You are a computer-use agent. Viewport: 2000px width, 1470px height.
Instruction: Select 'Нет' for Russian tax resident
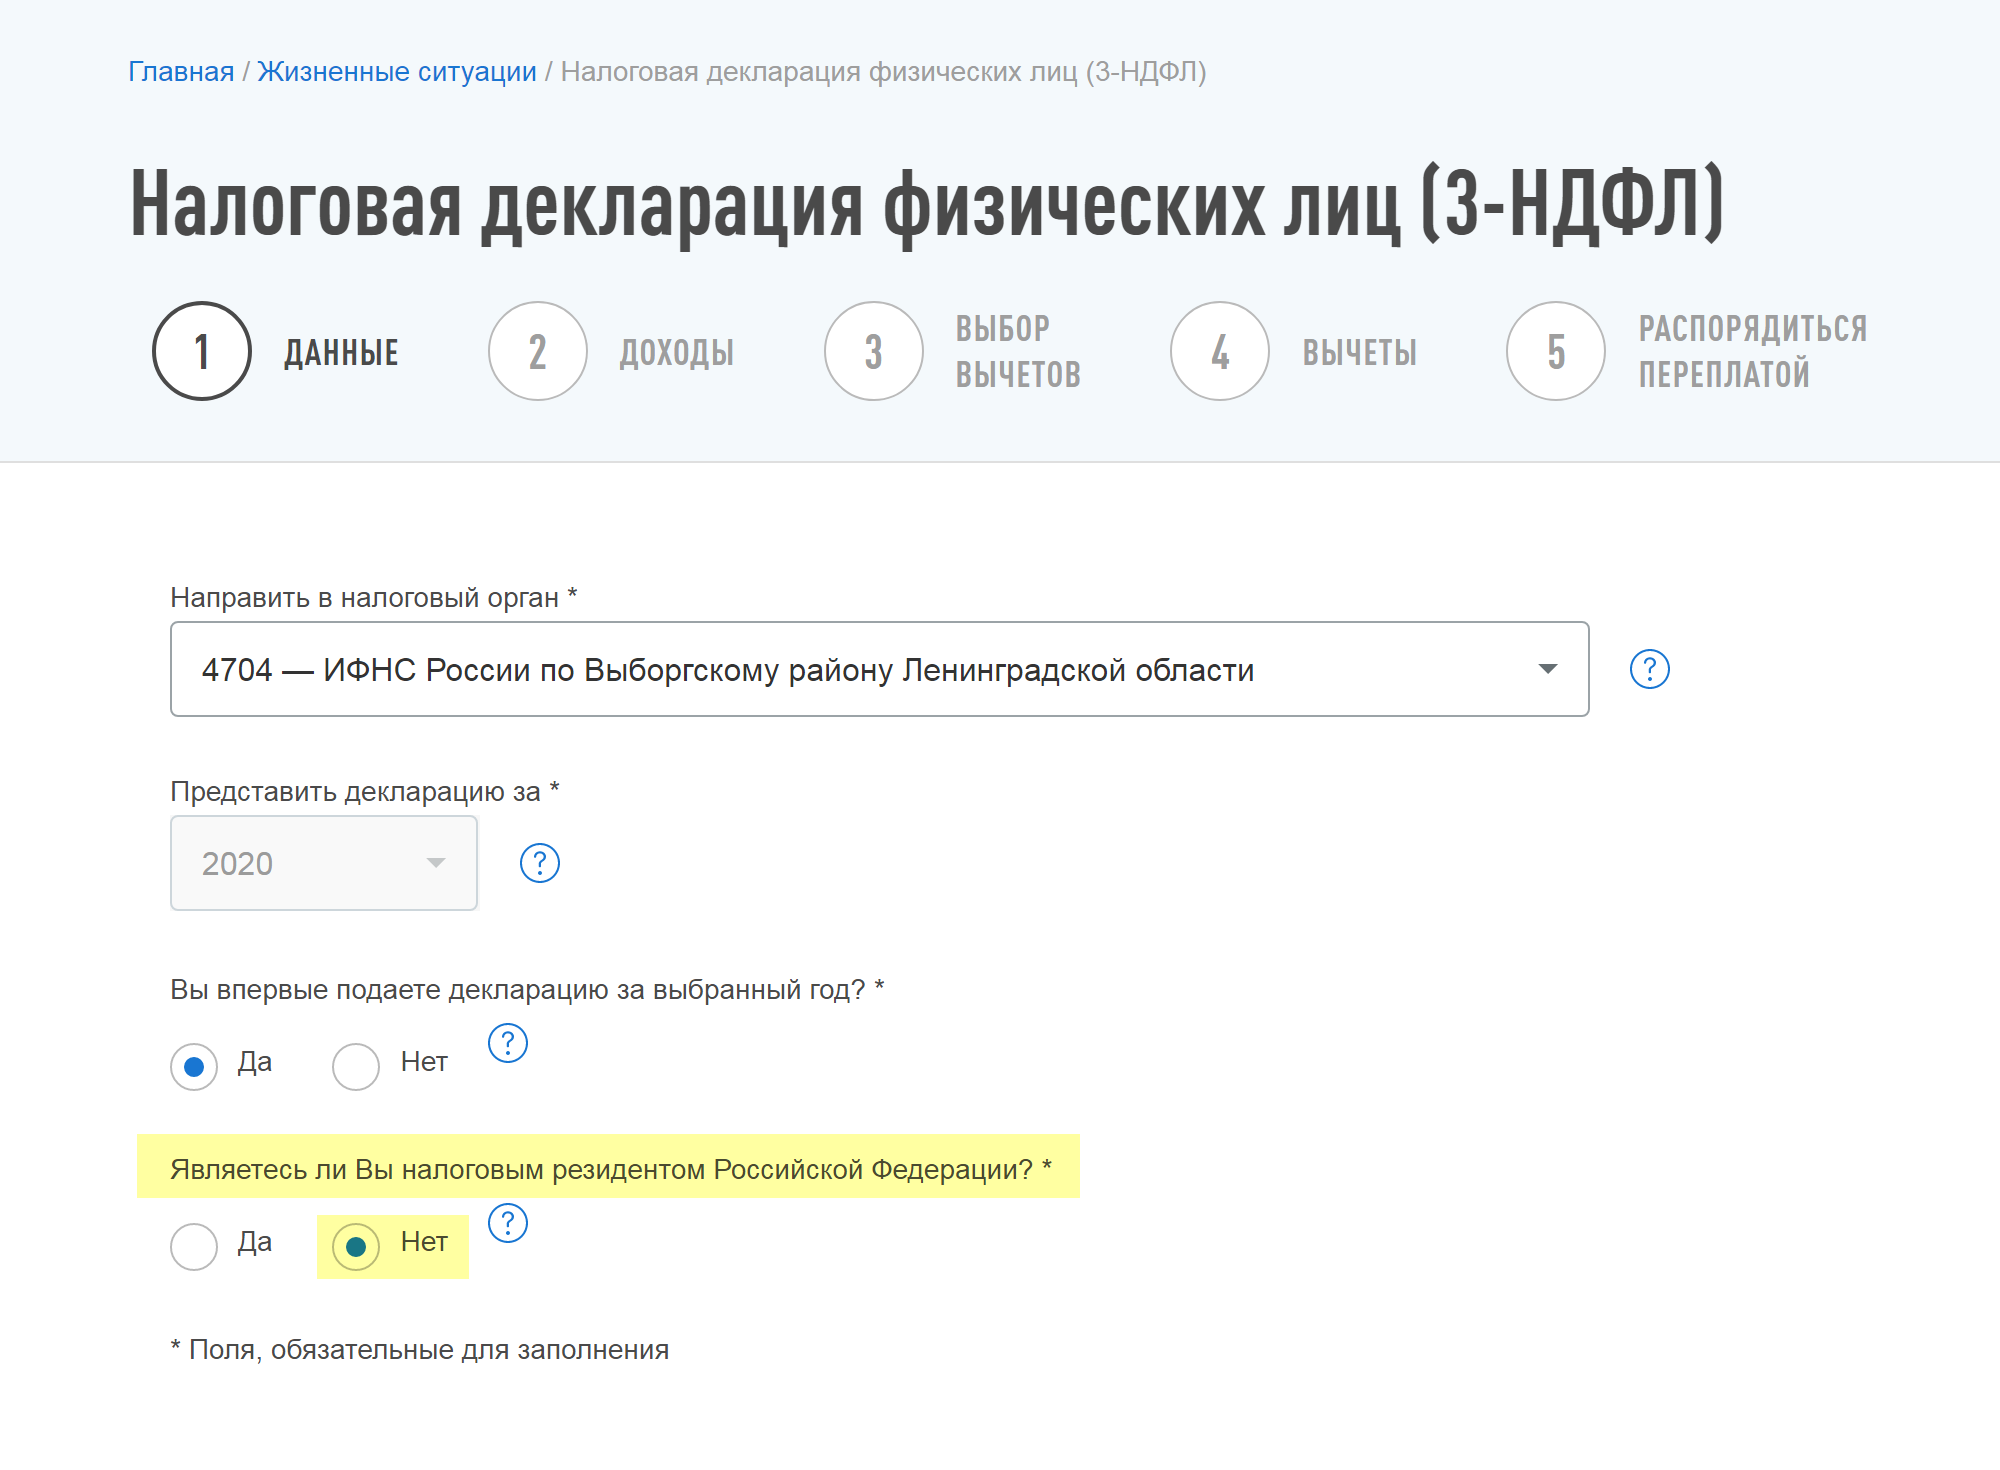[x=356, y=1246]
